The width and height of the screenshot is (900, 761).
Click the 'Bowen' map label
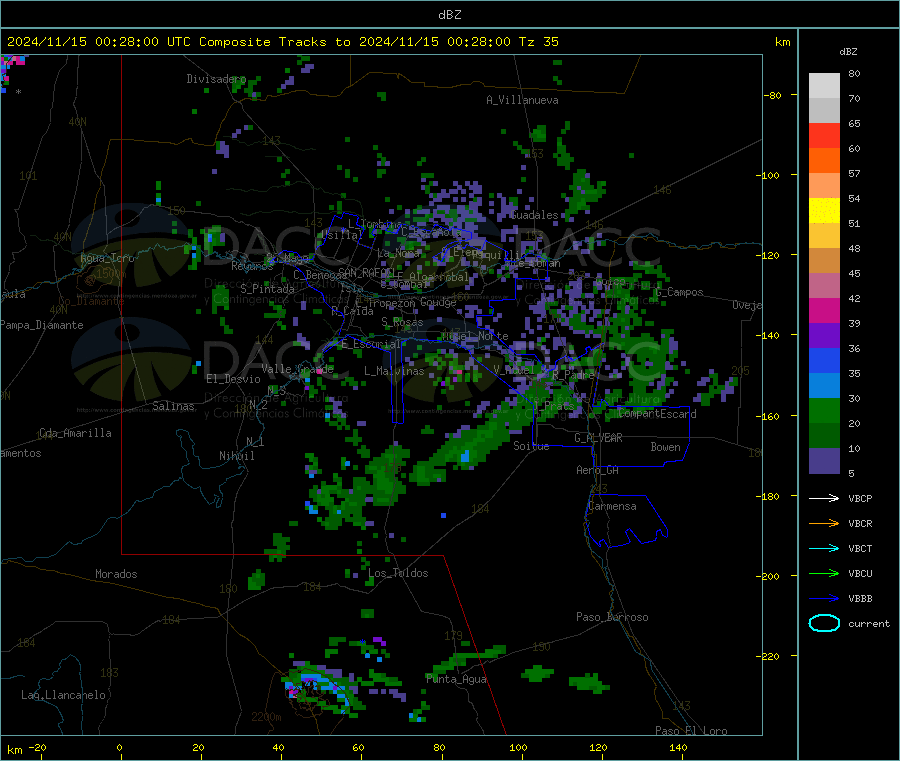click(665, 447)
